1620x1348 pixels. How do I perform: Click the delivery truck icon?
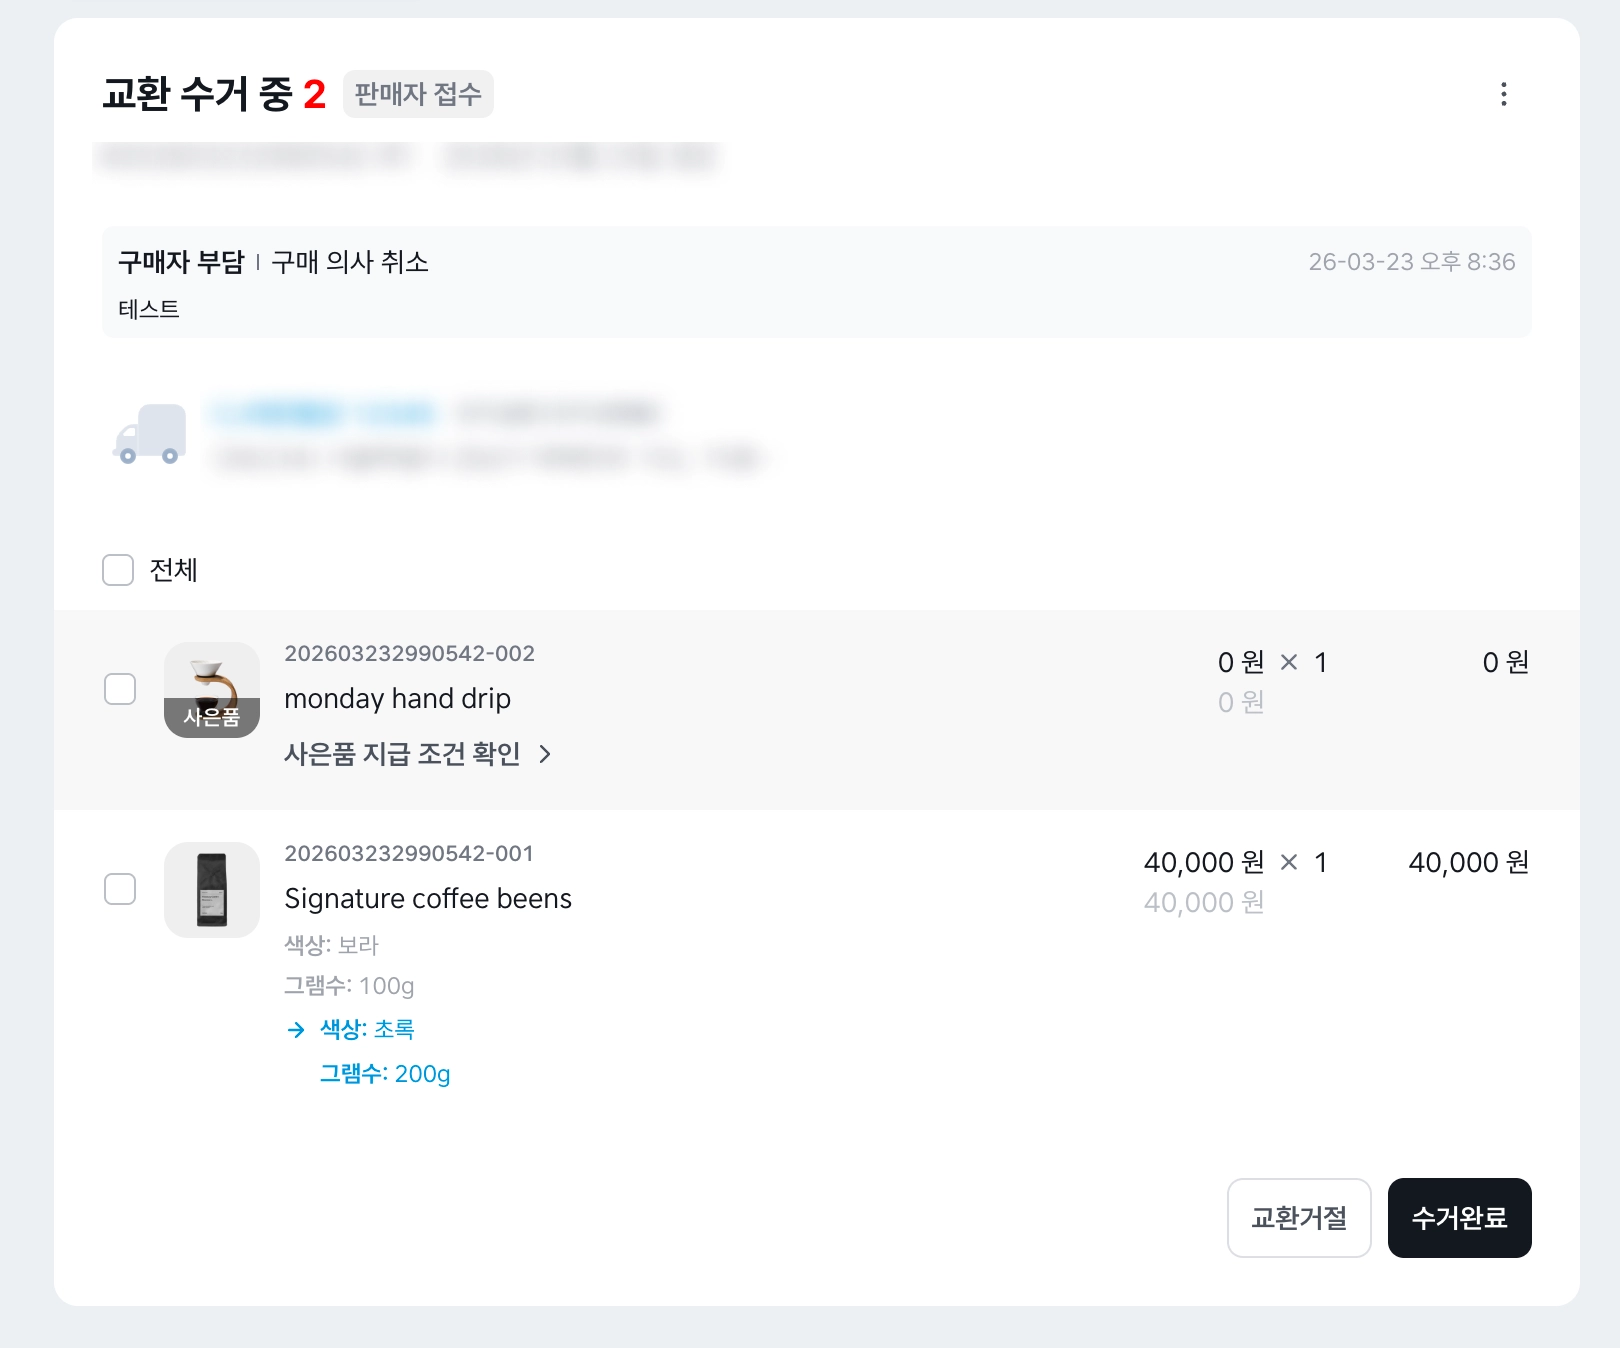pyautogui.click(x=150, y=434)
